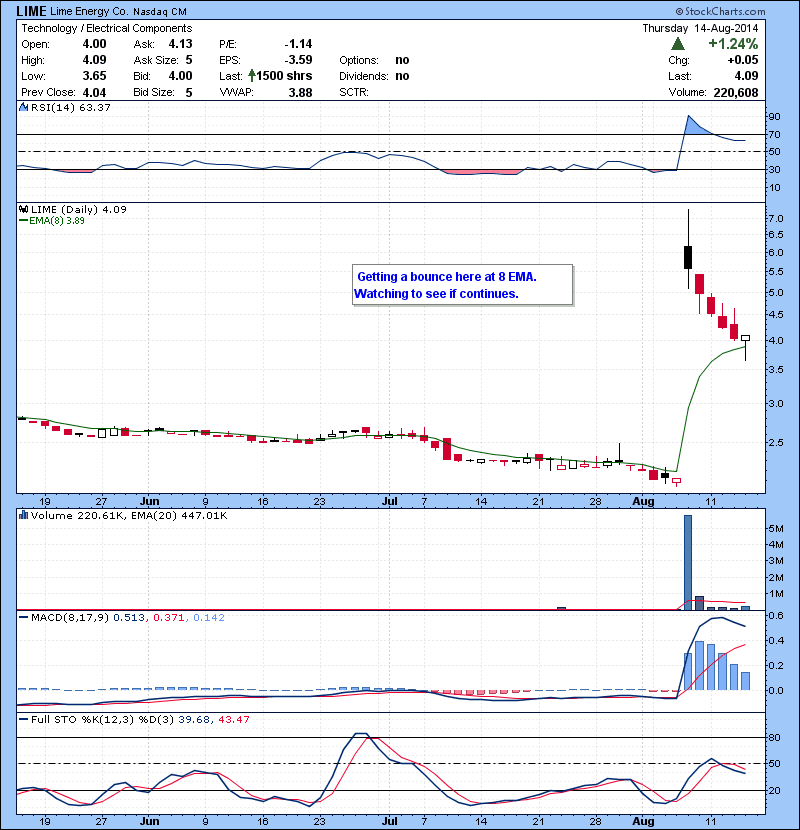The image size is (800, 830).
Task: Click the 'Jun' label on price chart axis
Action: point(149,501)
